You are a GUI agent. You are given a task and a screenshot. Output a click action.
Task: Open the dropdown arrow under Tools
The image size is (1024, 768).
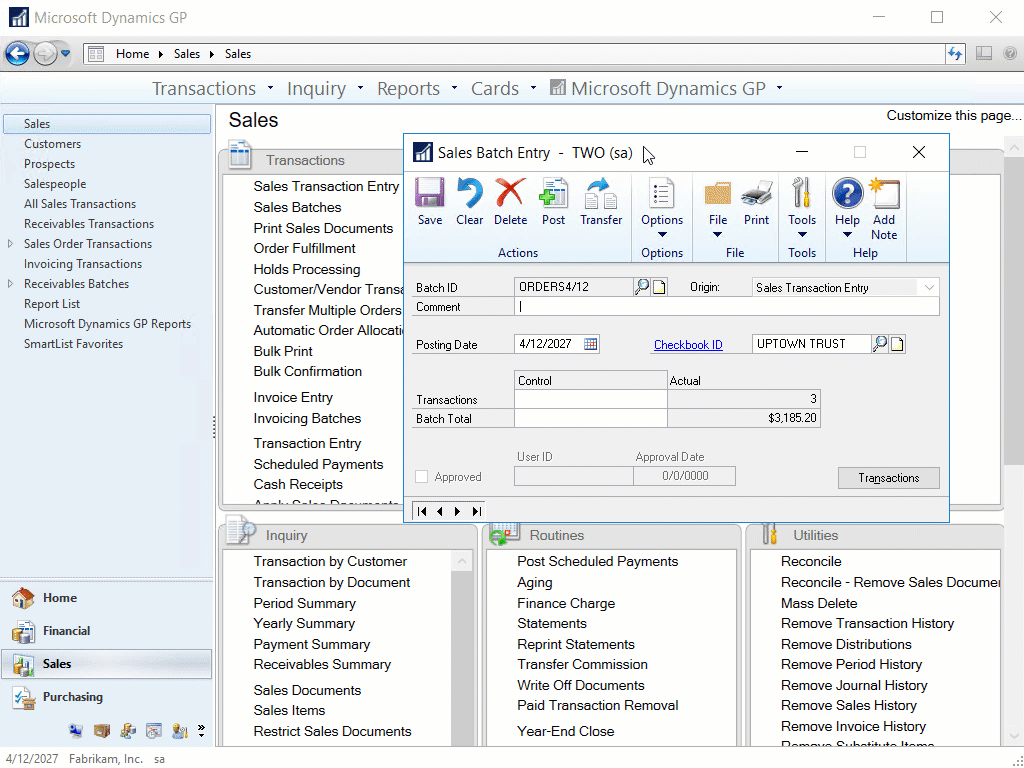tap(802, 234)
